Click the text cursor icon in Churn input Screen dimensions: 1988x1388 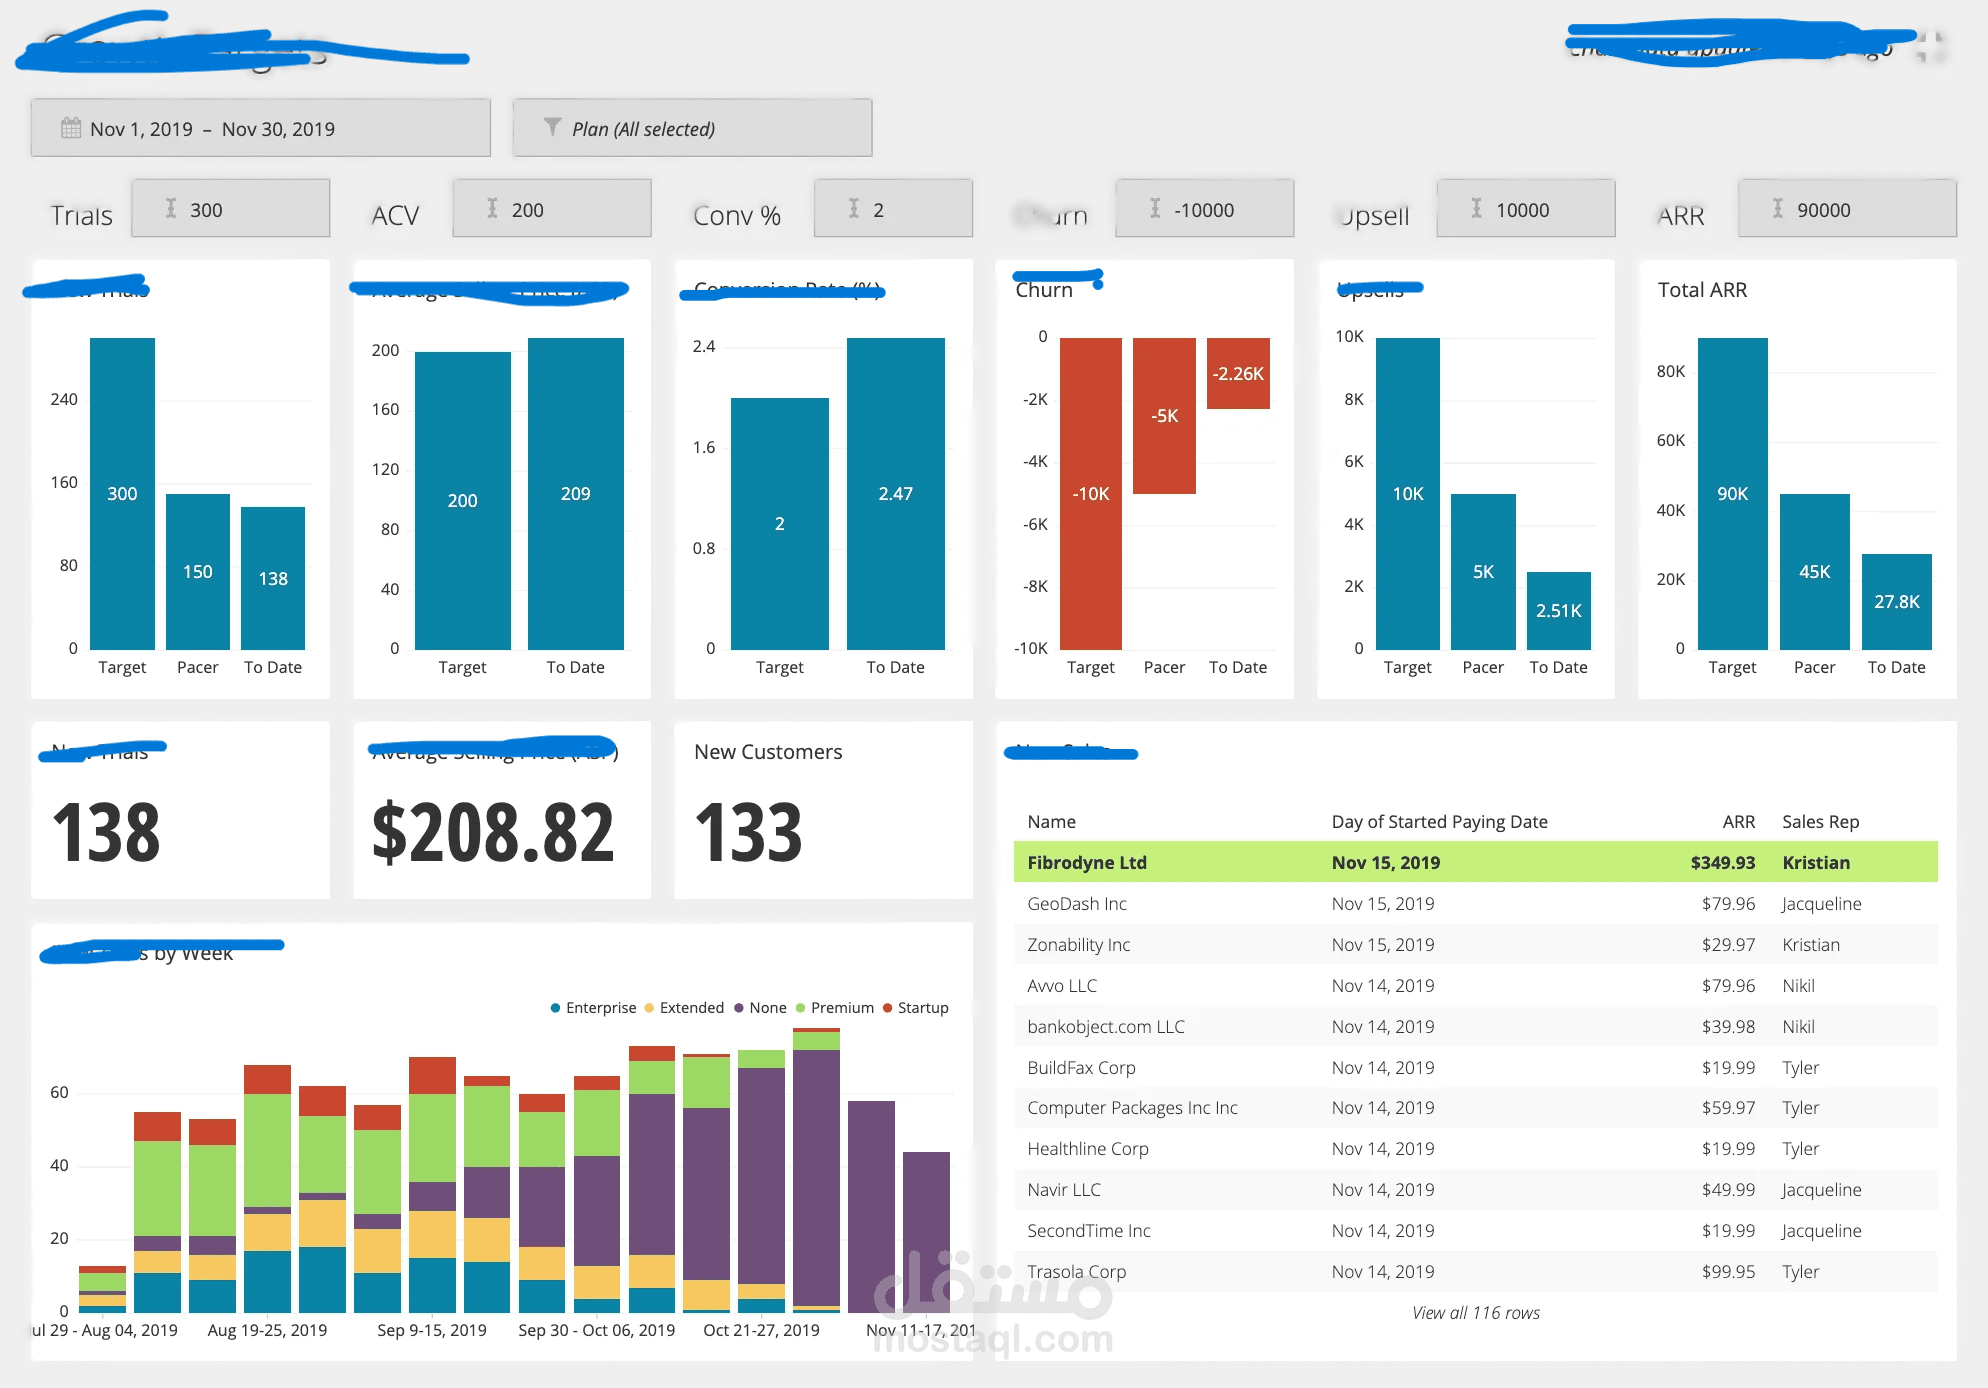(1155, 208)
